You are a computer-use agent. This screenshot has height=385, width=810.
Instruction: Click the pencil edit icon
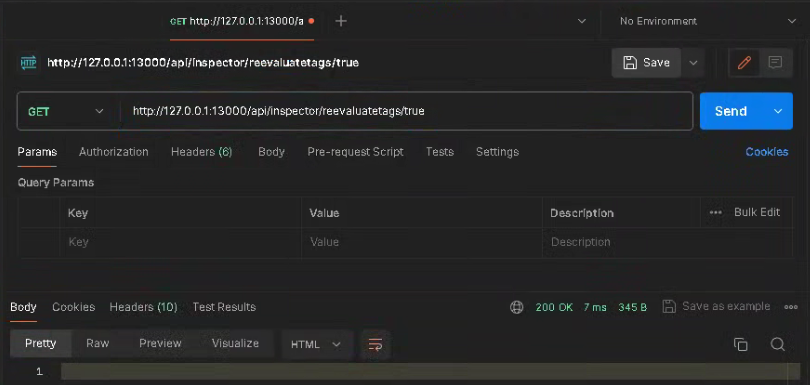[x=744, y=63]
